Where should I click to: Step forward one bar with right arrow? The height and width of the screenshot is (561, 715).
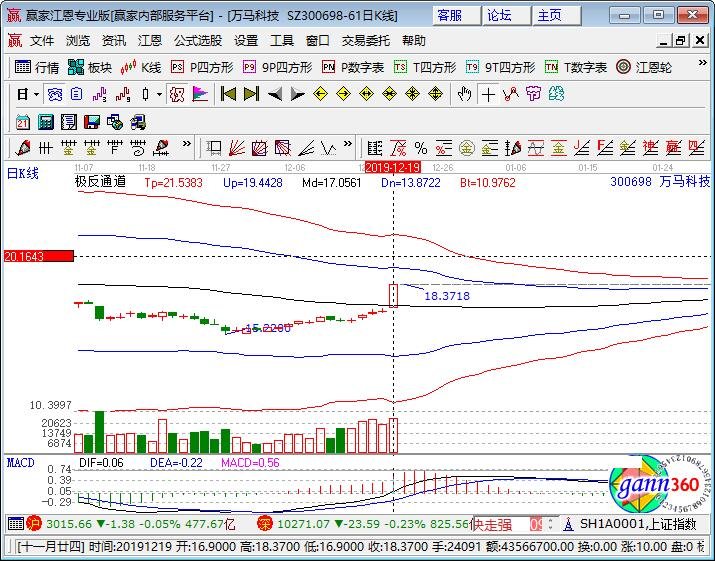(297, 94)
